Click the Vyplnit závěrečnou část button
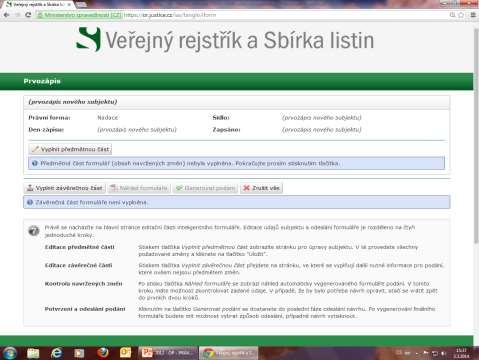This screenshot has height=360, width=479. pyautogui.click(x=65, y=188)
